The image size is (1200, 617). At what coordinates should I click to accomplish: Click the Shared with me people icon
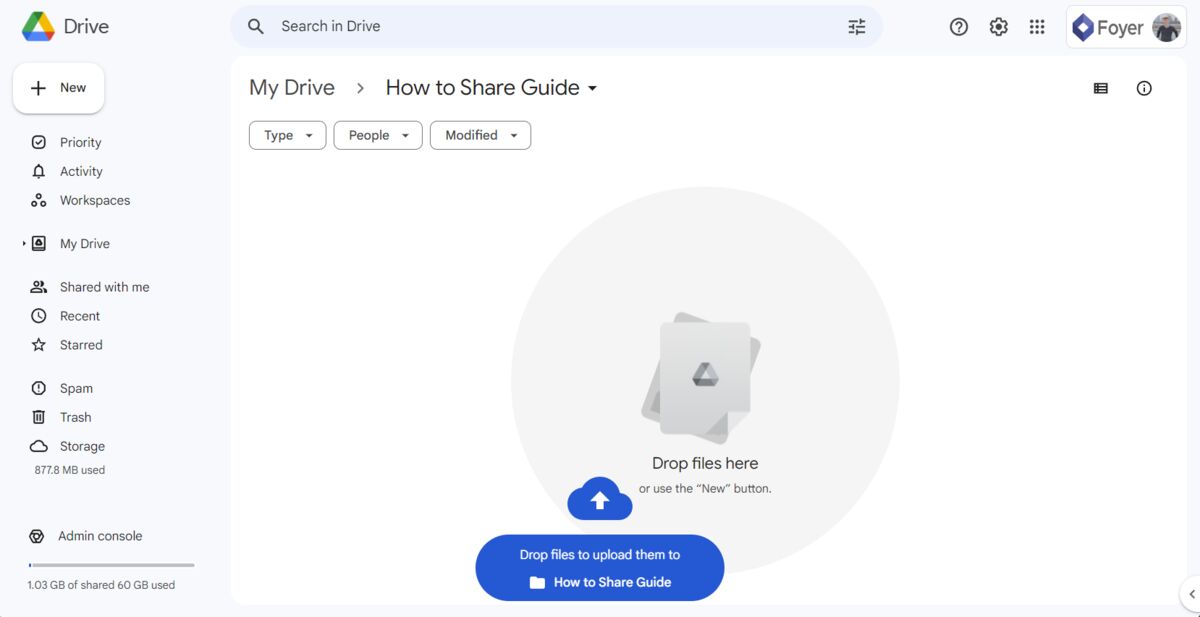pyautogui.click(x=39, y=287)
